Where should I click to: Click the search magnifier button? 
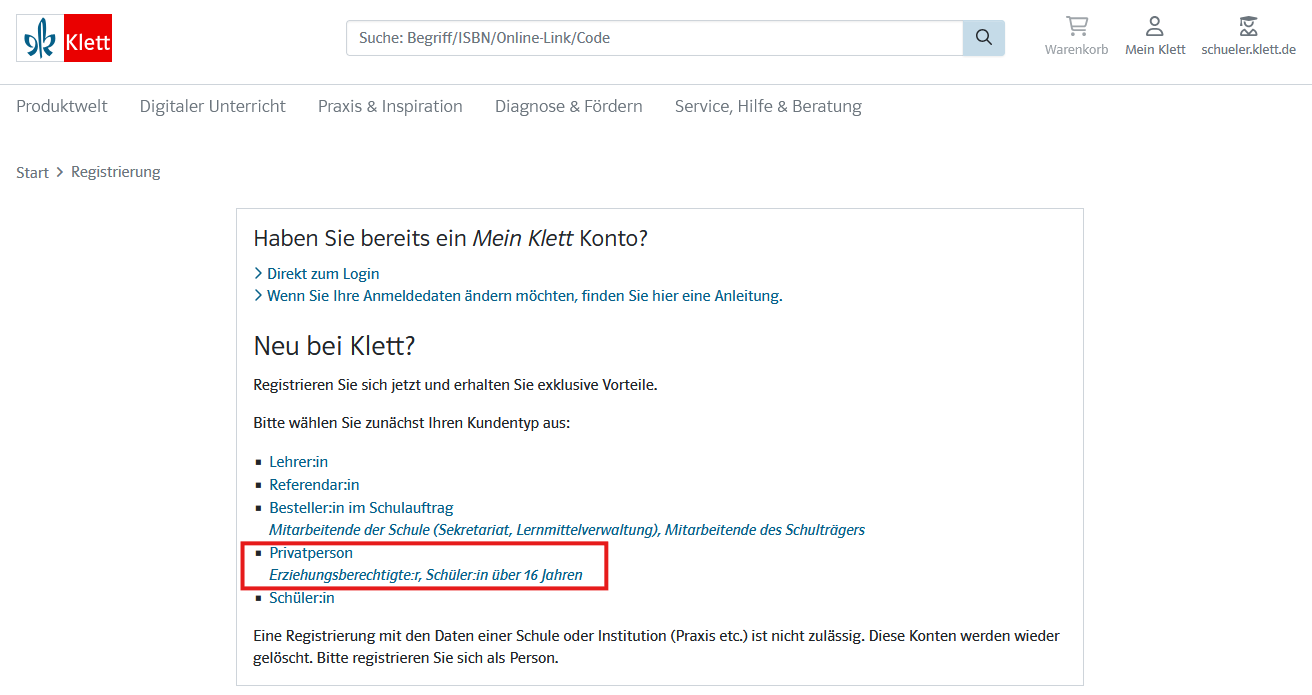(983, 38)
